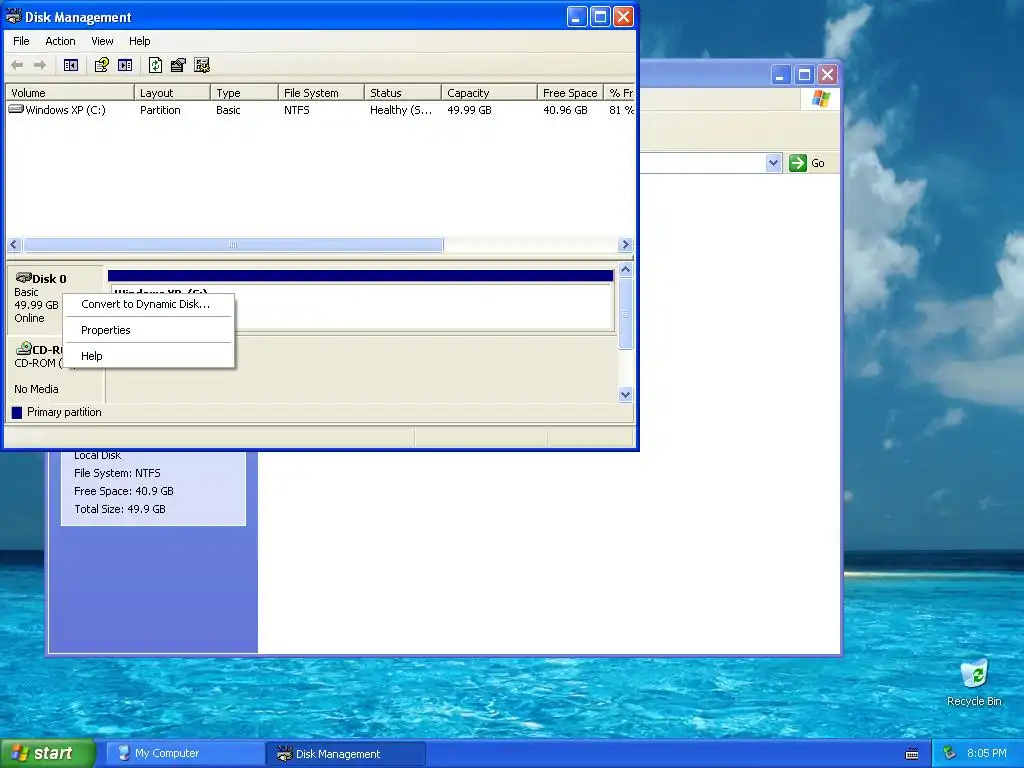Image resolution: width=1024 pixels, height=768 pixels.
Task: Click the Start button
Action: (47, 754)
